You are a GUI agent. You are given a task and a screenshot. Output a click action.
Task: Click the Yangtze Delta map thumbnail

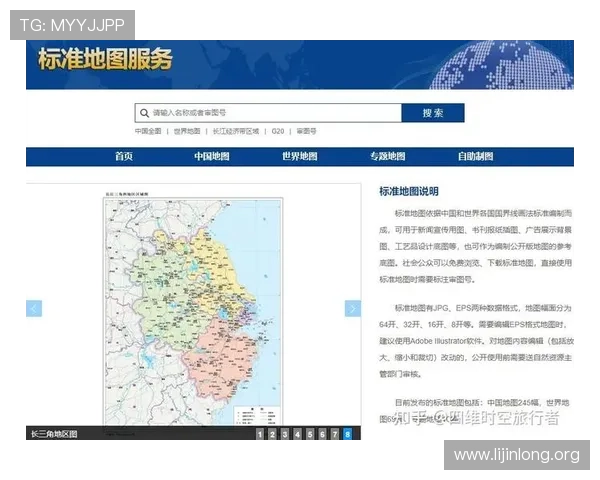tap(193, 311)
